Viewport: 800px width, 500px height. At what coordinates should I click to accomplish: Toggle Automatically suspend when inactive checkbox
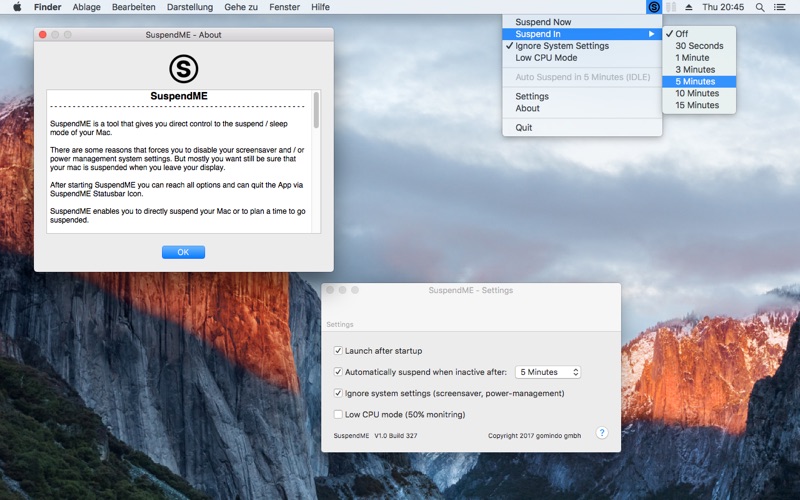click(338, 372)
